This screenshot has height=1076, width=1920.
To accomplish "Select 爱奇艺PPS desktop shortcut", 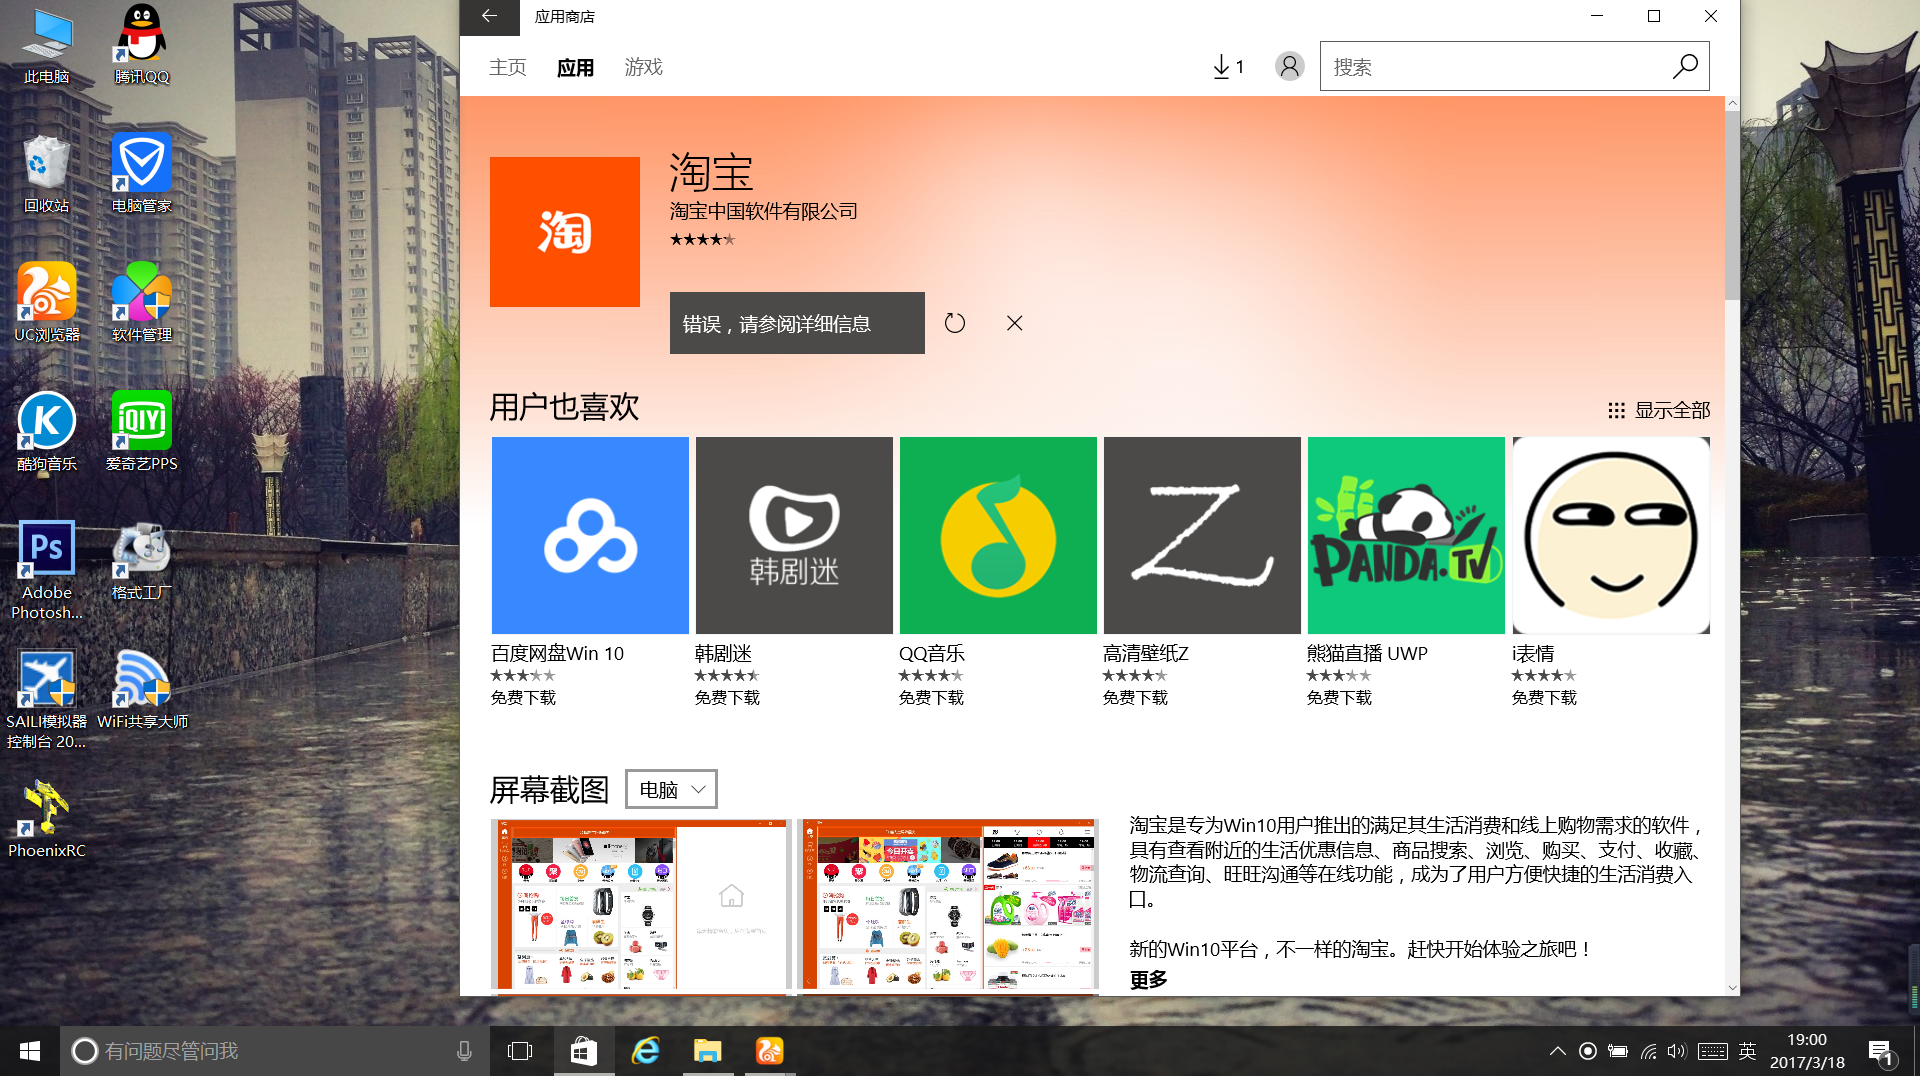I will point(141,432).
